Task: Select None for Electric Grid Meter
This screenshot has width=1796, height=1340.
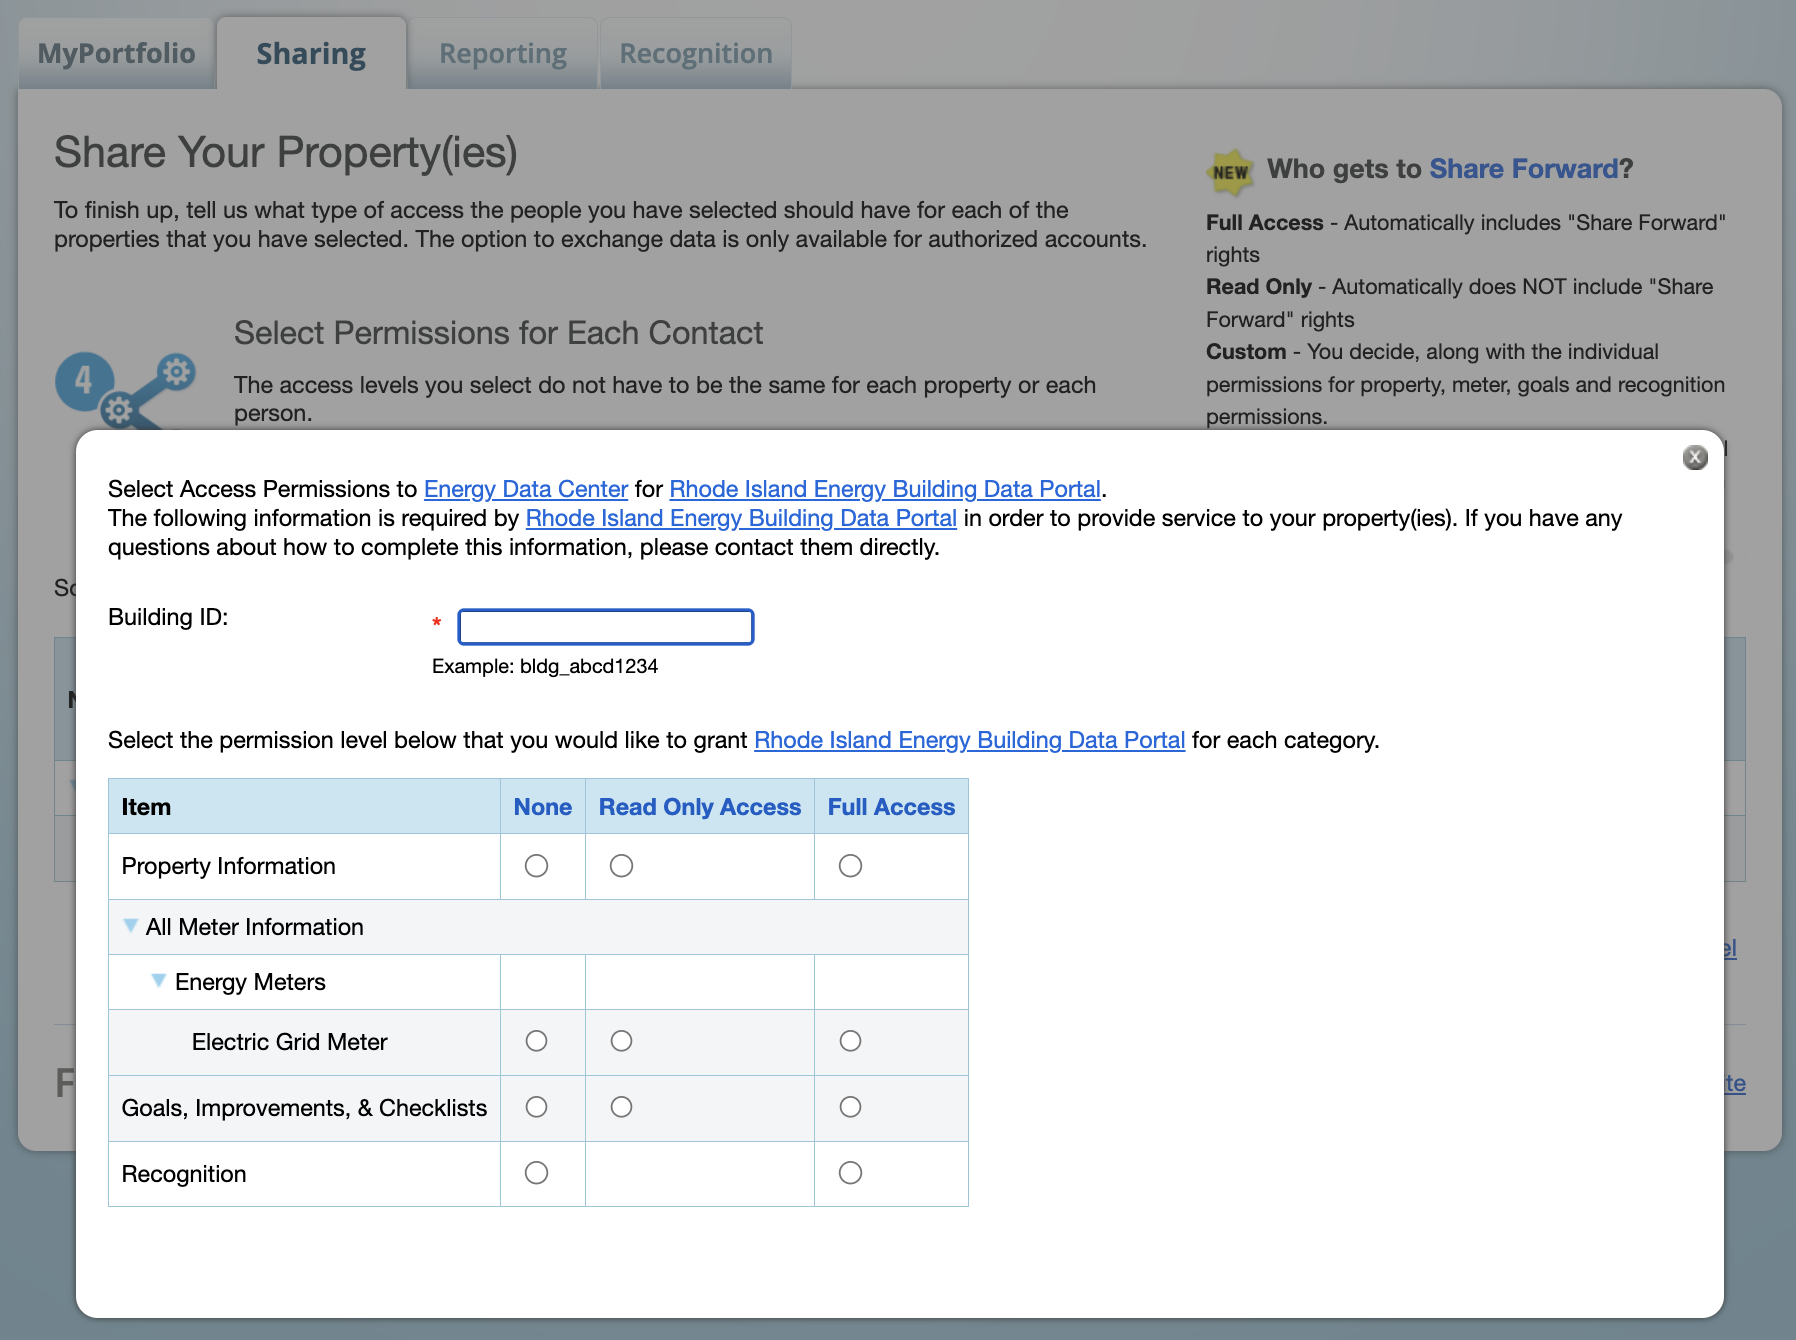Action: tap(536, 1041)
